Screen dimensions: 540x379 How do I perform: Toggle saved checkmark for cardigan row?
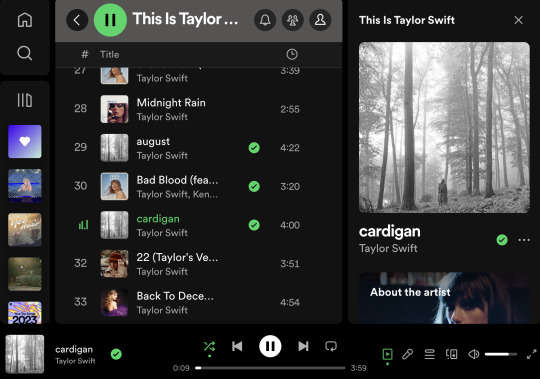254,225
